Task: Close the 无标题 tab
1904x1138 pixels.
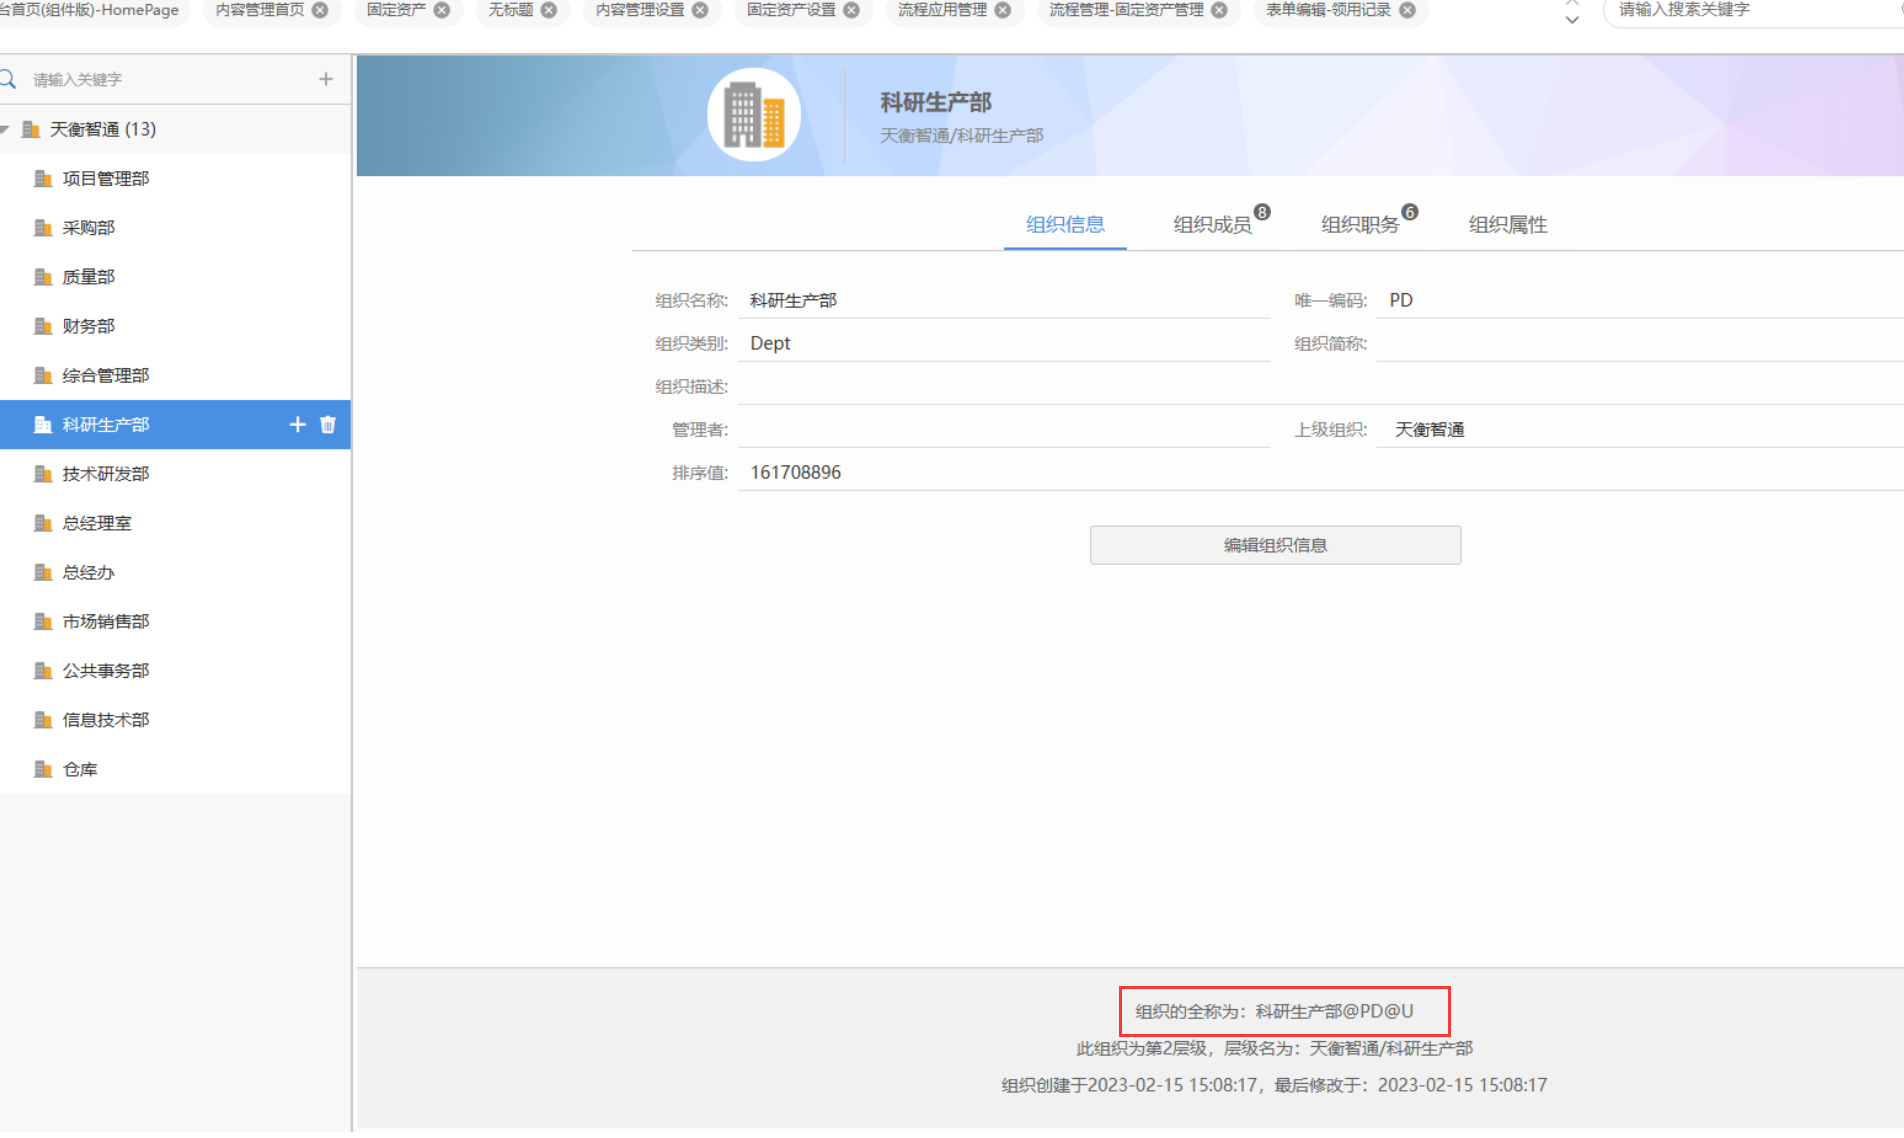Action: [549, 10]
